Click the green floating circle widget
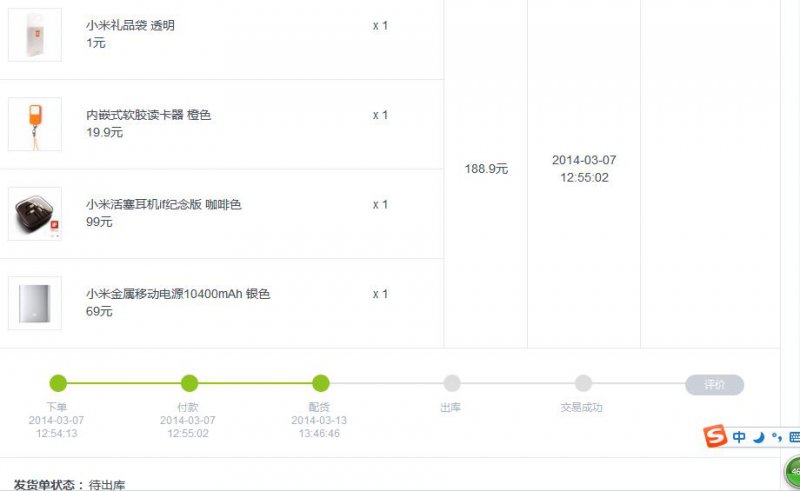800x491 pixels. coord(792,472)
